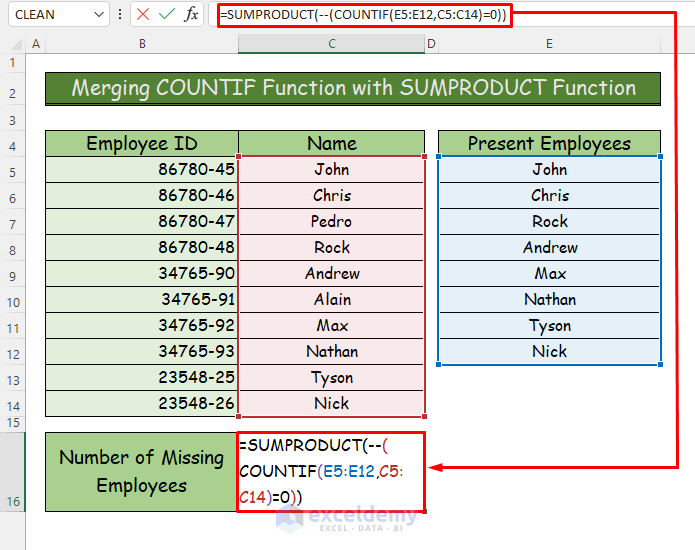The height and width of the screenshot is (550, 695).
Task: Select cell with ID 34765-90
Action: point(142,273)
